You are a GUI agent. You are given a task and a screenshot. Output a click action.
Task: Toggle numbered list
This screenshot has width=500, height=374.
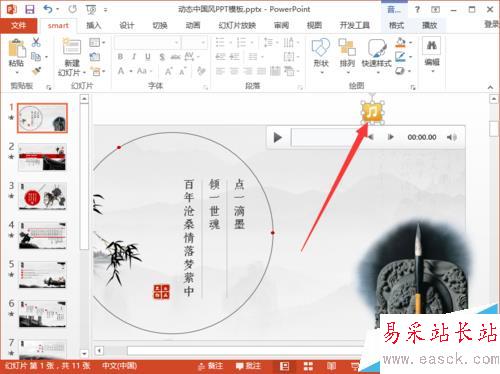(241, 42)
